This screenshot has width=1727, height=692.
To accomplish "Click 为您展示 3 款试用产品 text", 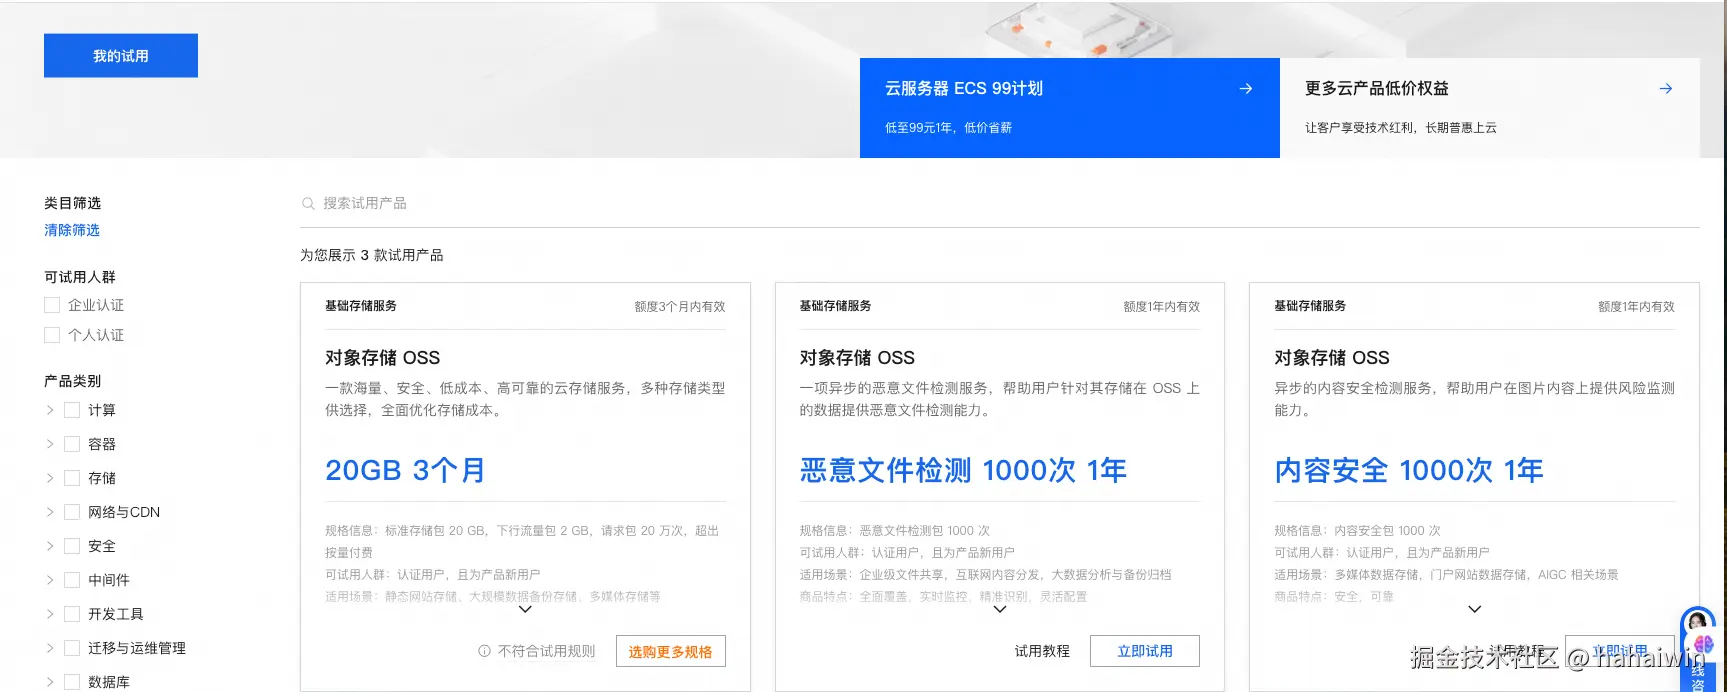I will click(x=372, y=255).
